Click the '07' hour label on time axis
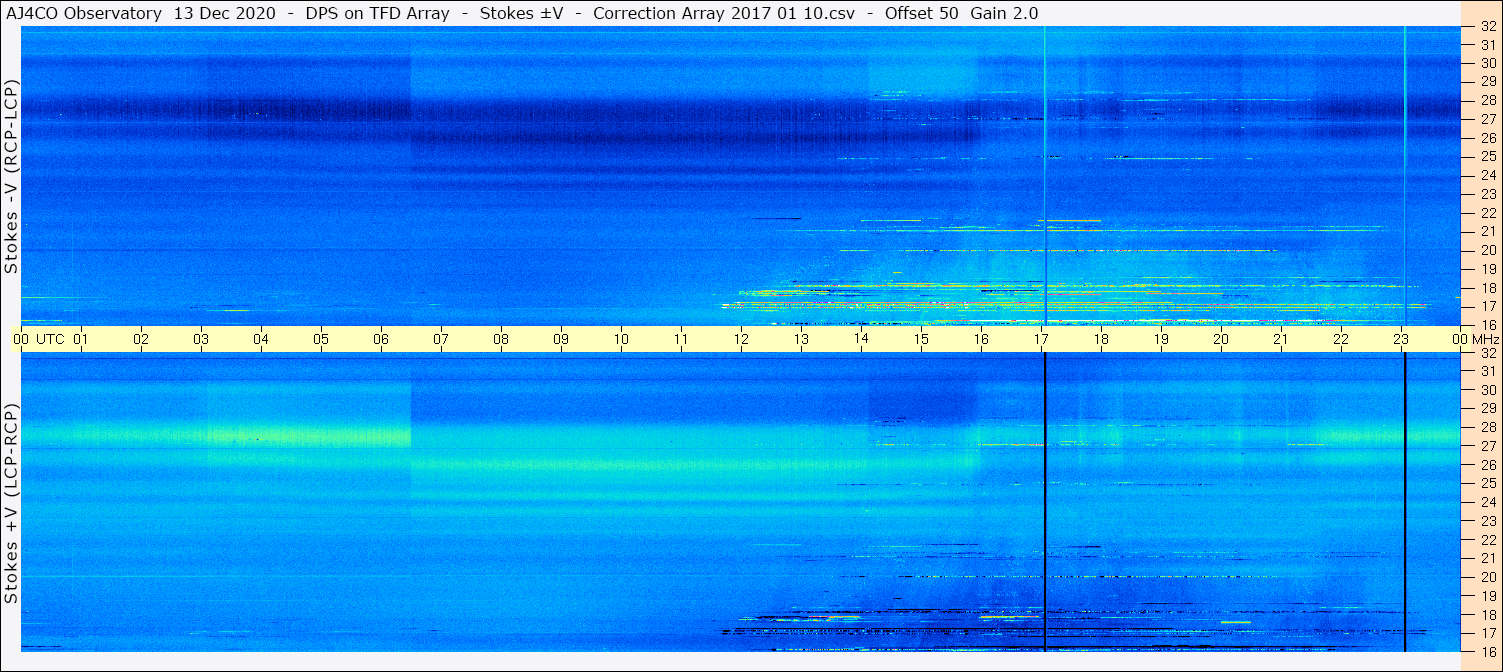Image resolution: width=1503 pixels, height=672 pixels. click(x=441, y=339)
